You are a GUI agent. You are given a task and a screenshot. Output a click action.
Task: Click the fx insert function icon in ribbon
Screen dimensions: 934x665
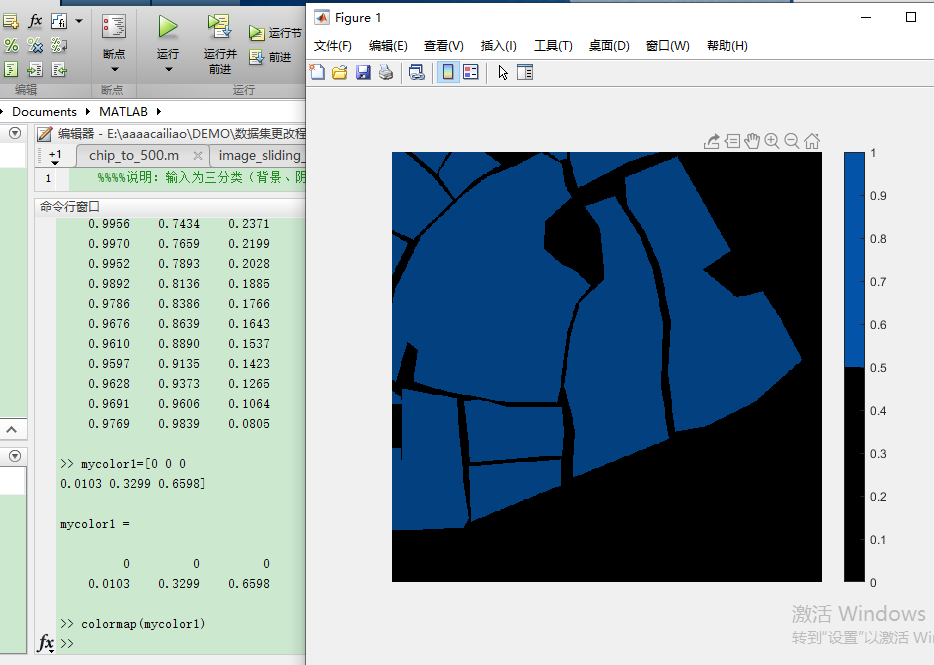click(35, 21)
